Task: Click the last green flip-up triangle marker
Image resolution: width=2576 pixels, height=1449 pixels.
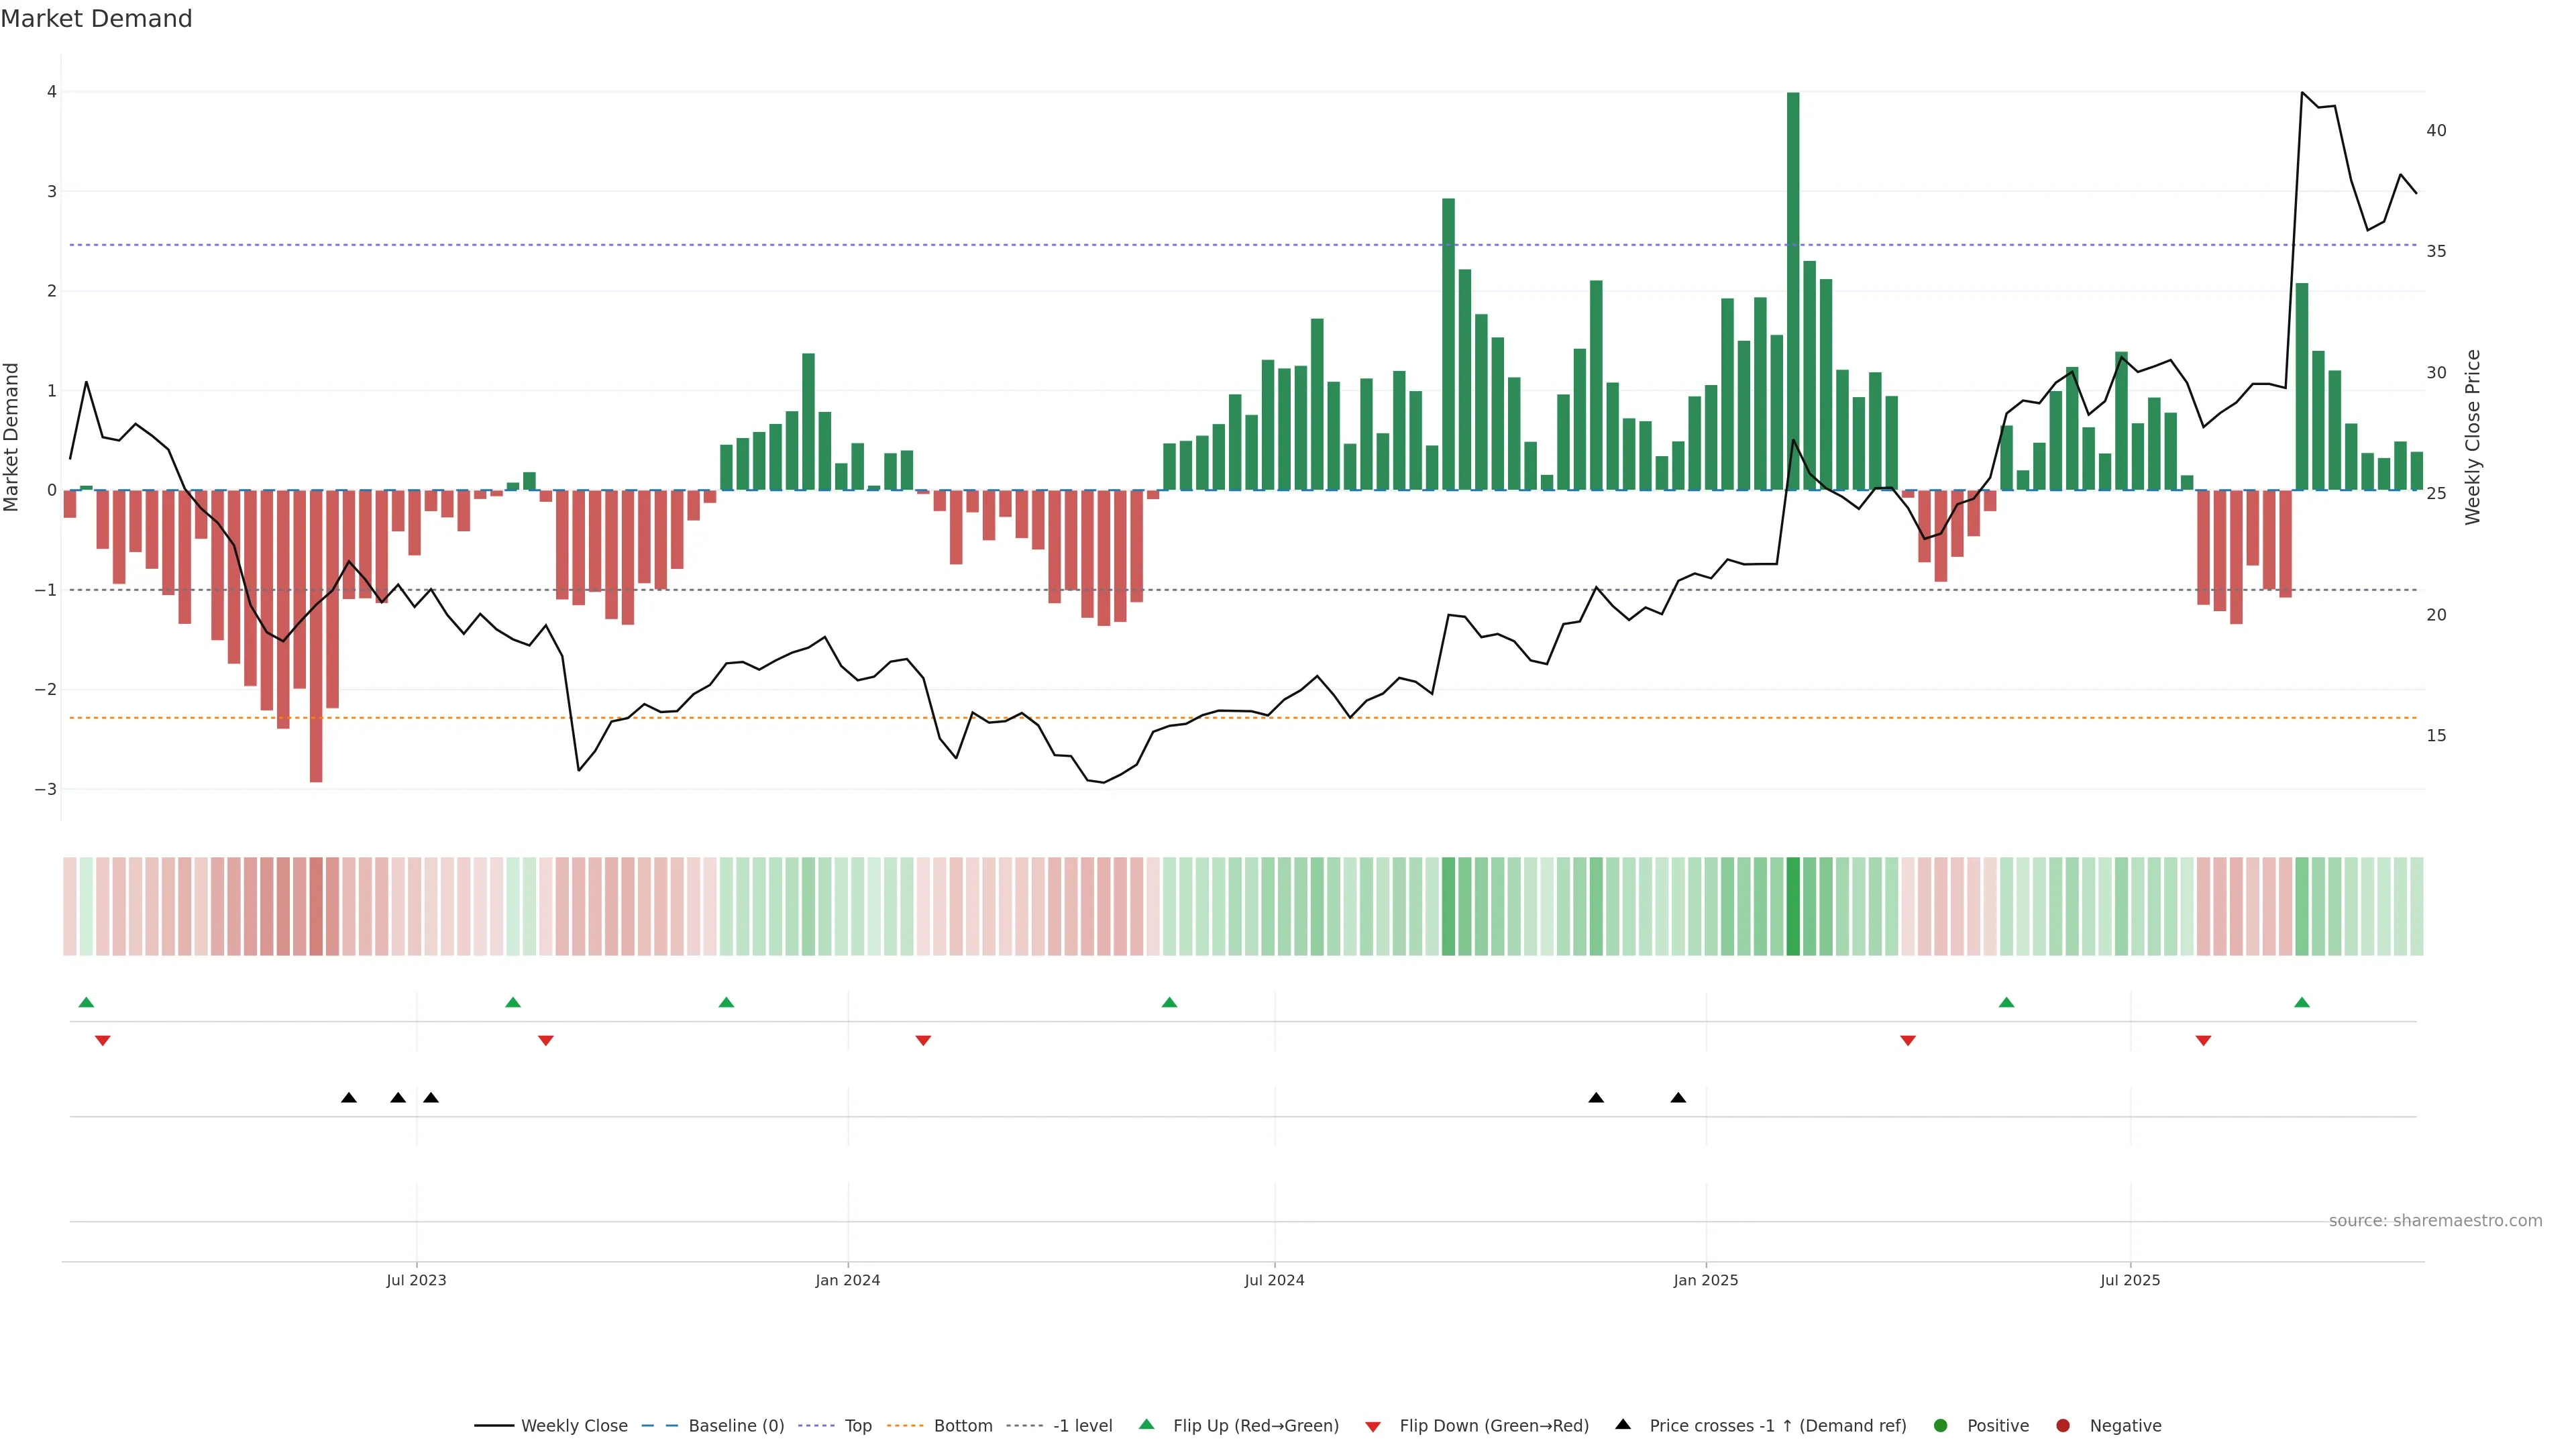Action: [2302, 1003]
